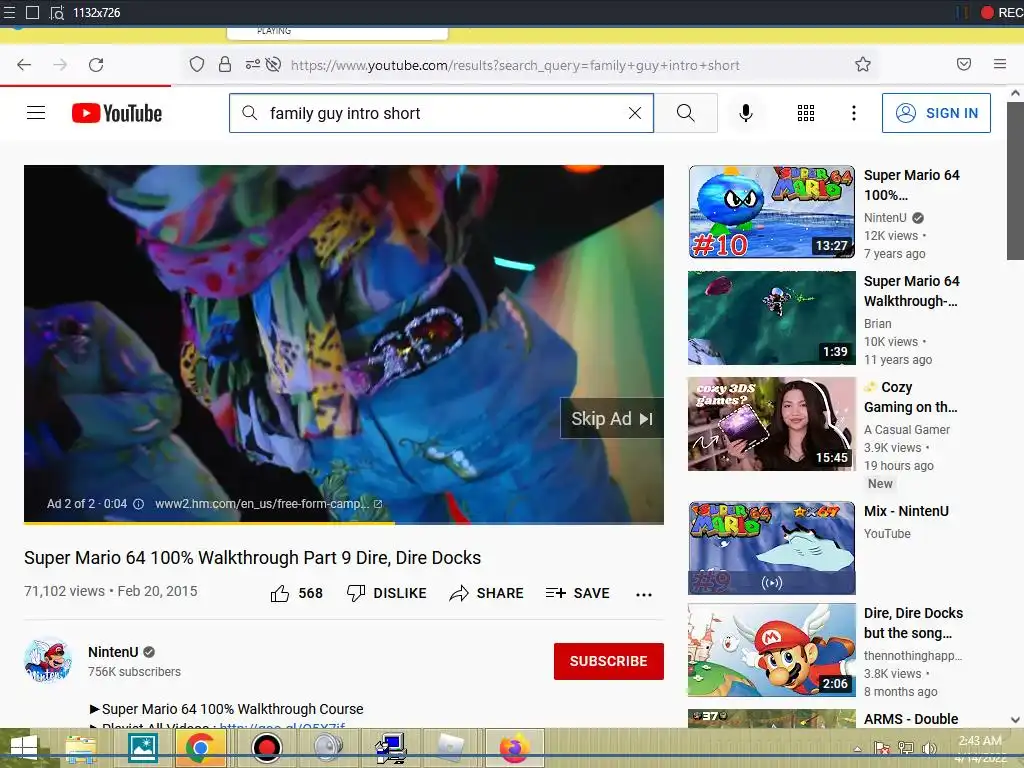Image resolution: width=1024 pixels, height=768 pixels.
Task: Go forward with the browser arrow
Action: [x=60, y=65]
